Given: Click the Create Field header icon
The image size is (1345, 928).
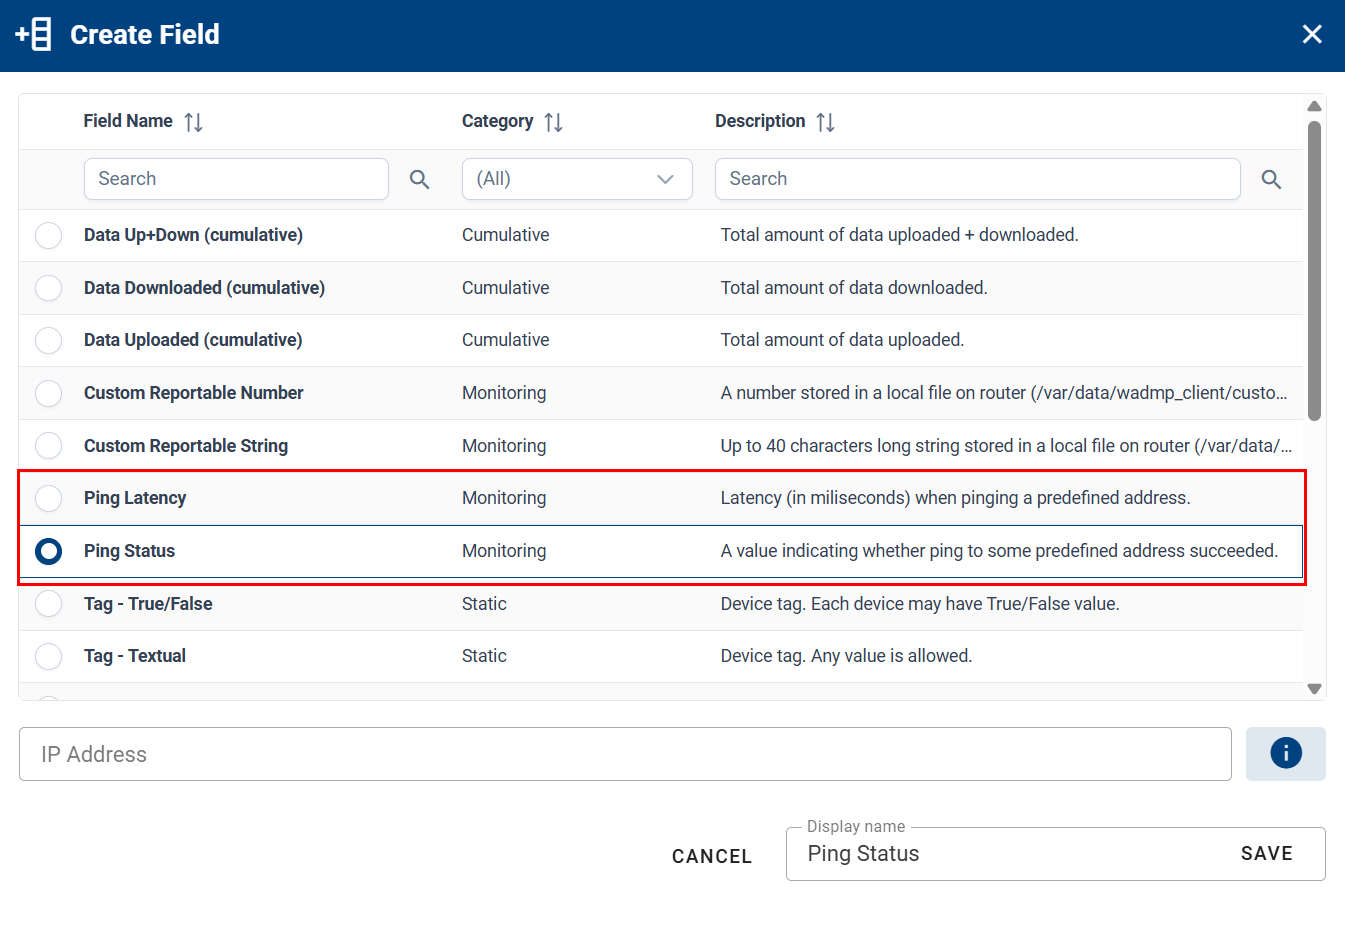Looking at the screenshot, I should click(32, 33).
